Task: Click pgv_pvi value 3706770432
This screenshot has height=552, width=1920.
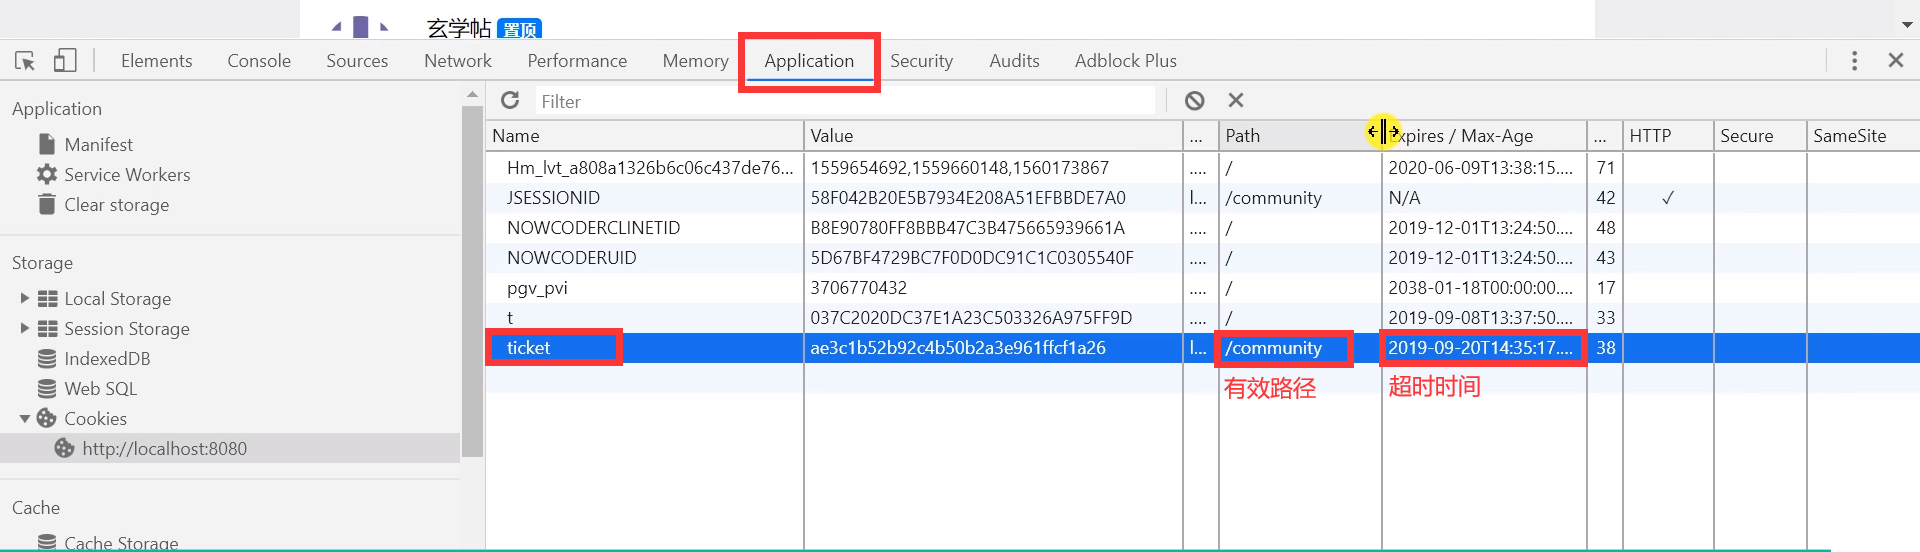Action: point(858,287)
